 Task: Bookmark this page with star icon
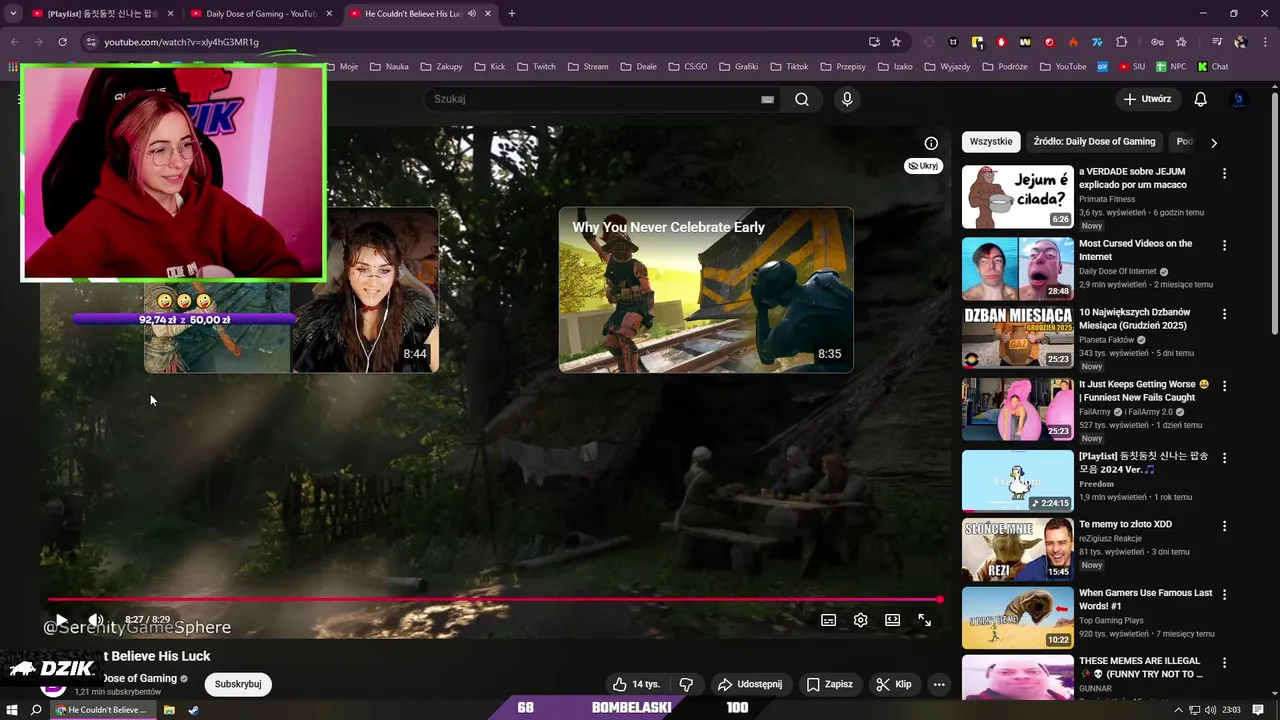[x=896, y=42]
